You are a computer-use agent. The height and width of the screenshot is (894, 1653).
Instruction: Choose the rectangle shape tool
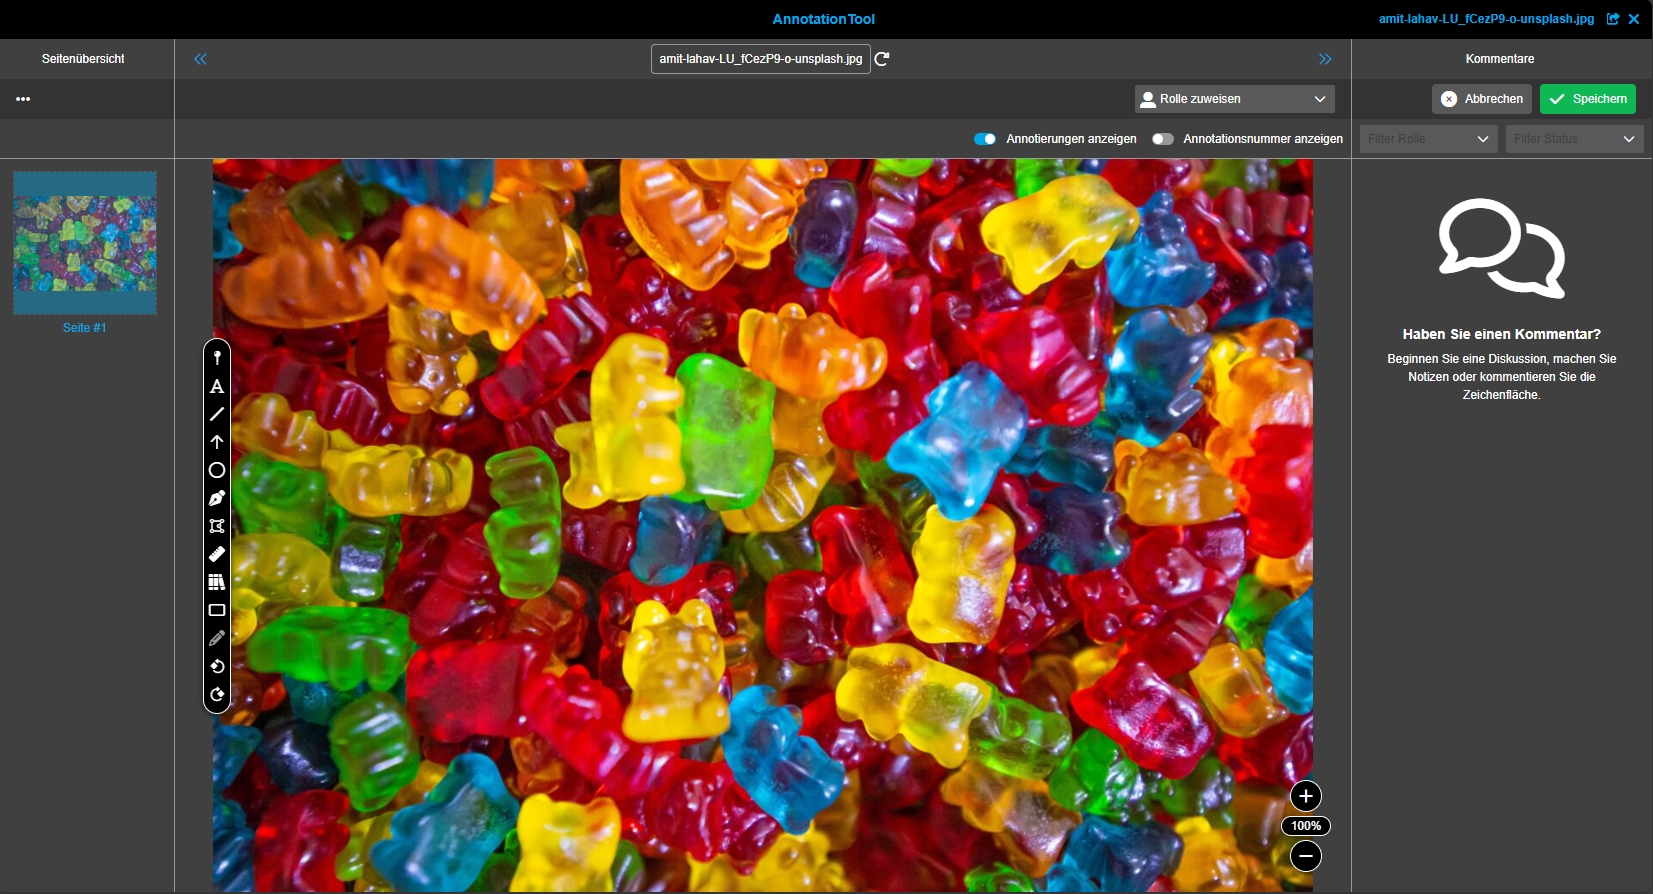click(217, 610)
